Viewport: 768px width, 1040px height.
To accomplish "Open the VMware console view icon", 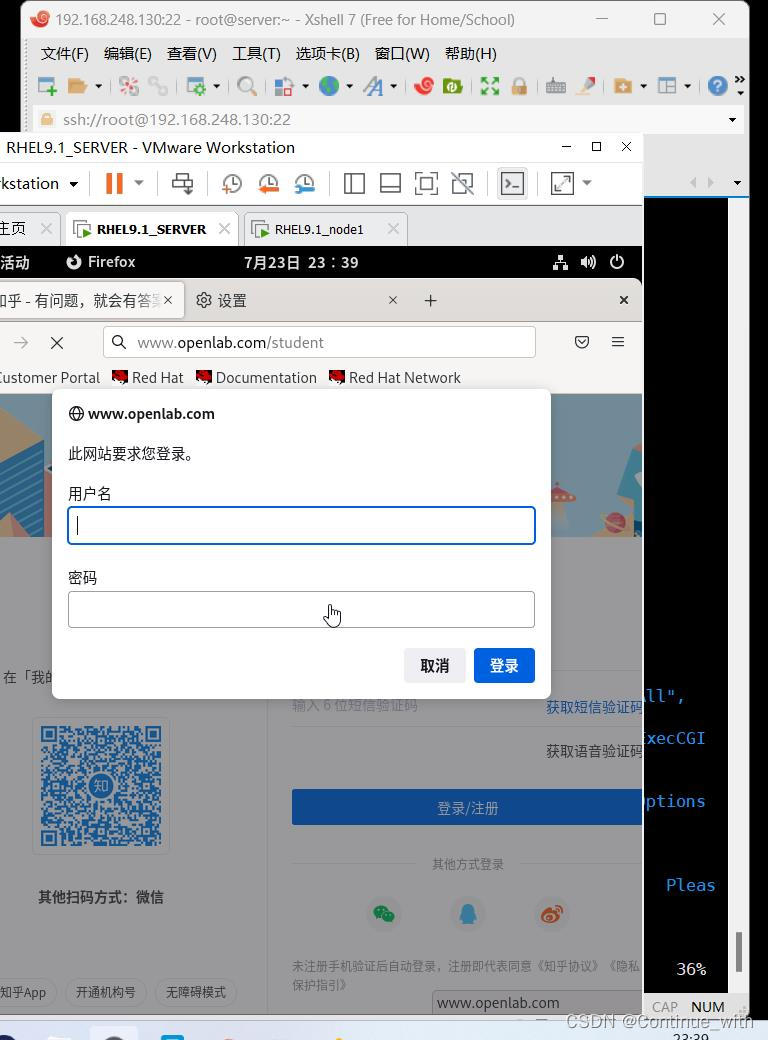I will tap(512, 184).
